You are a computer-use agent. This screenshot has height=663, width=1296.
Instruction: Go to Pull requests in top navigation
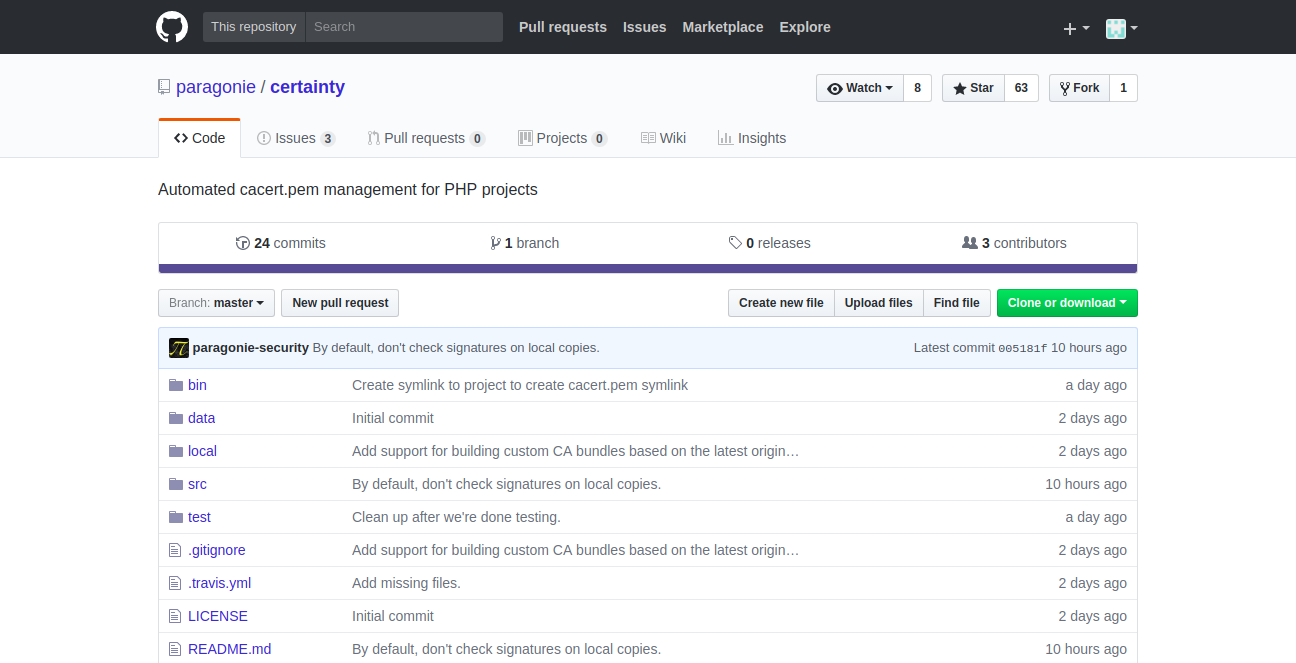(x=563, y=27)
